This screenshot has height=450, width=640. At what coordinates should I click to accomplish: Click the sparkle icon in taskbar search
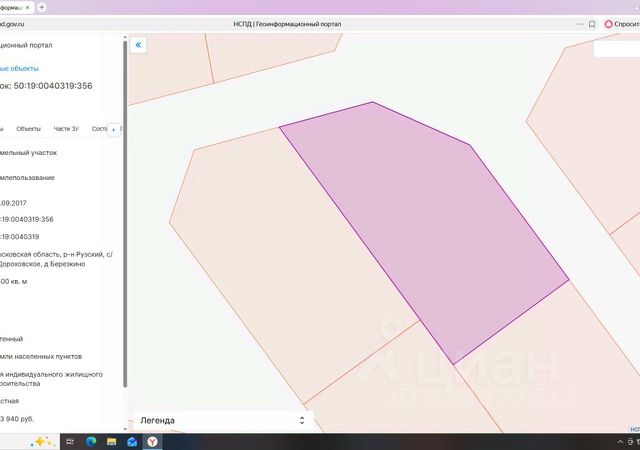[x=42, y=441]
